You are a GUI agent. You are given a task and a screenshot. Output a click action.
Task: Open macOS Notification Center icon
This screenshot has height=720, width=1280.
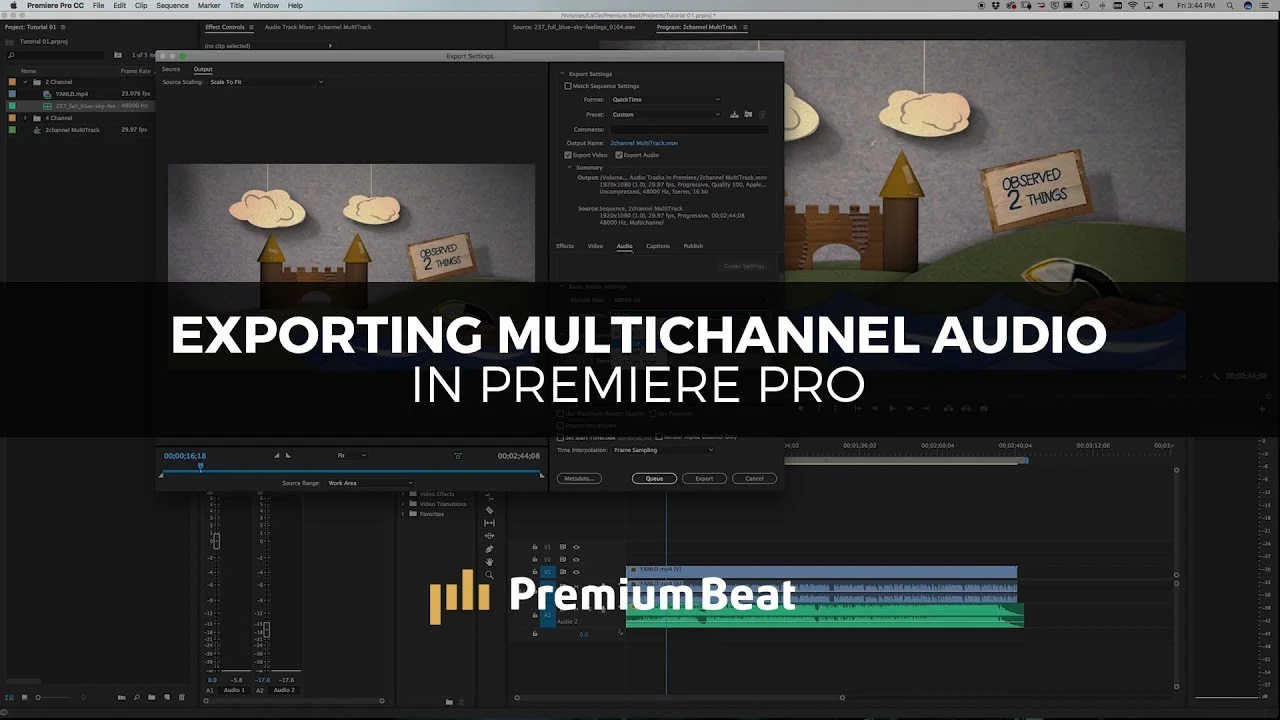point(1267,5)
